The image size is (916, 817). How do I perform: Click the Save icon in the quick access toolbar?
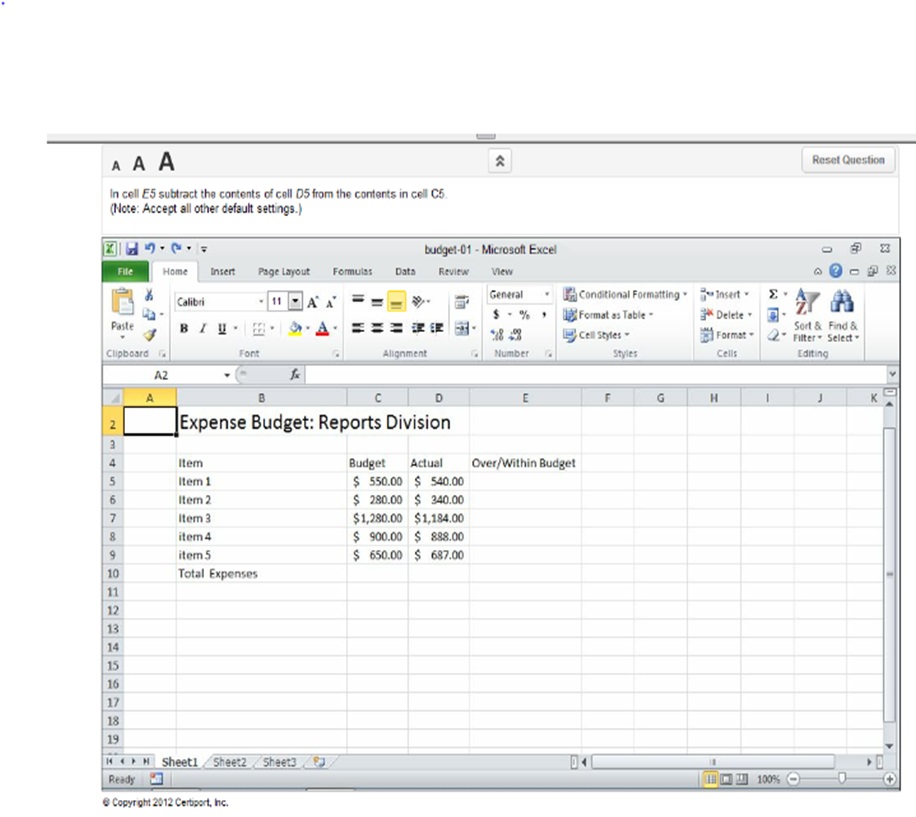tap(132, 250)
